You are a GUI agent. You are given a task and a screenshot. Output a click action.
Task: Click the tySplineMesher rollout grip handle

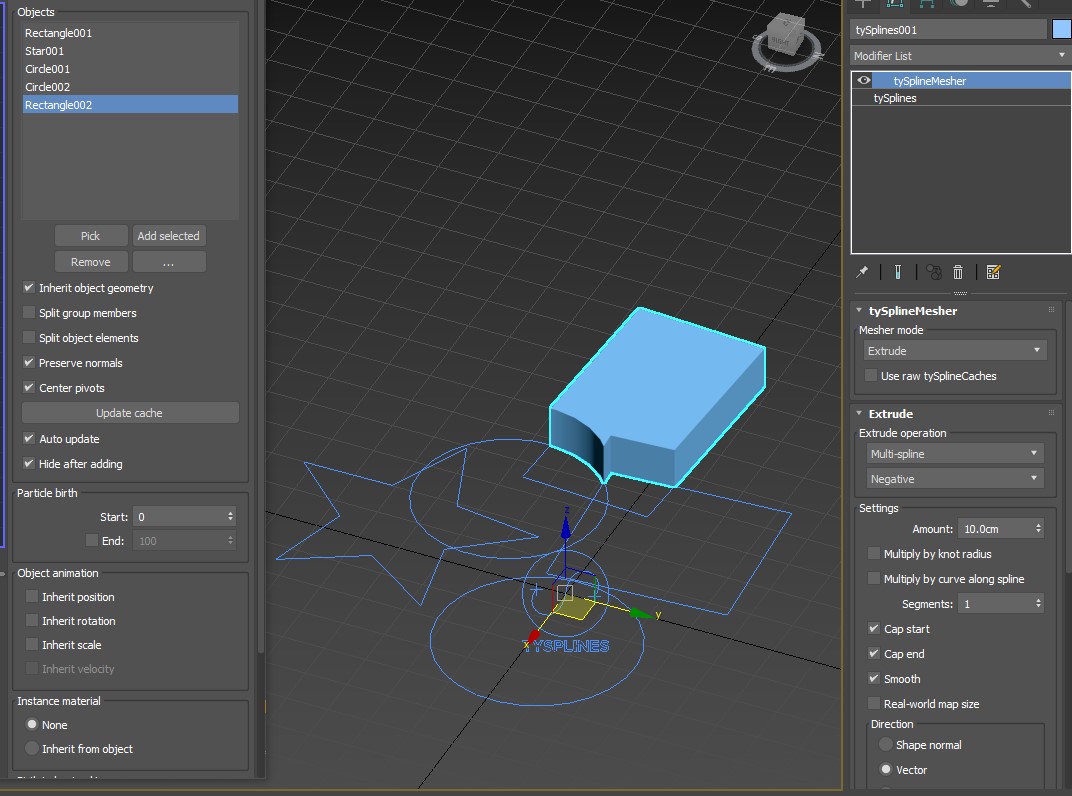click(x=1051, y=310)
